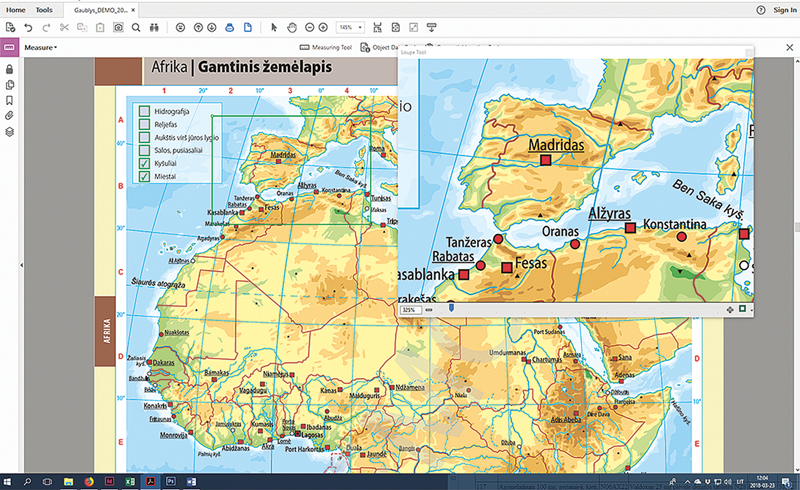Open Attachments paperclip panel
This screenshot has width=800, height=490.
pos(9,116)
